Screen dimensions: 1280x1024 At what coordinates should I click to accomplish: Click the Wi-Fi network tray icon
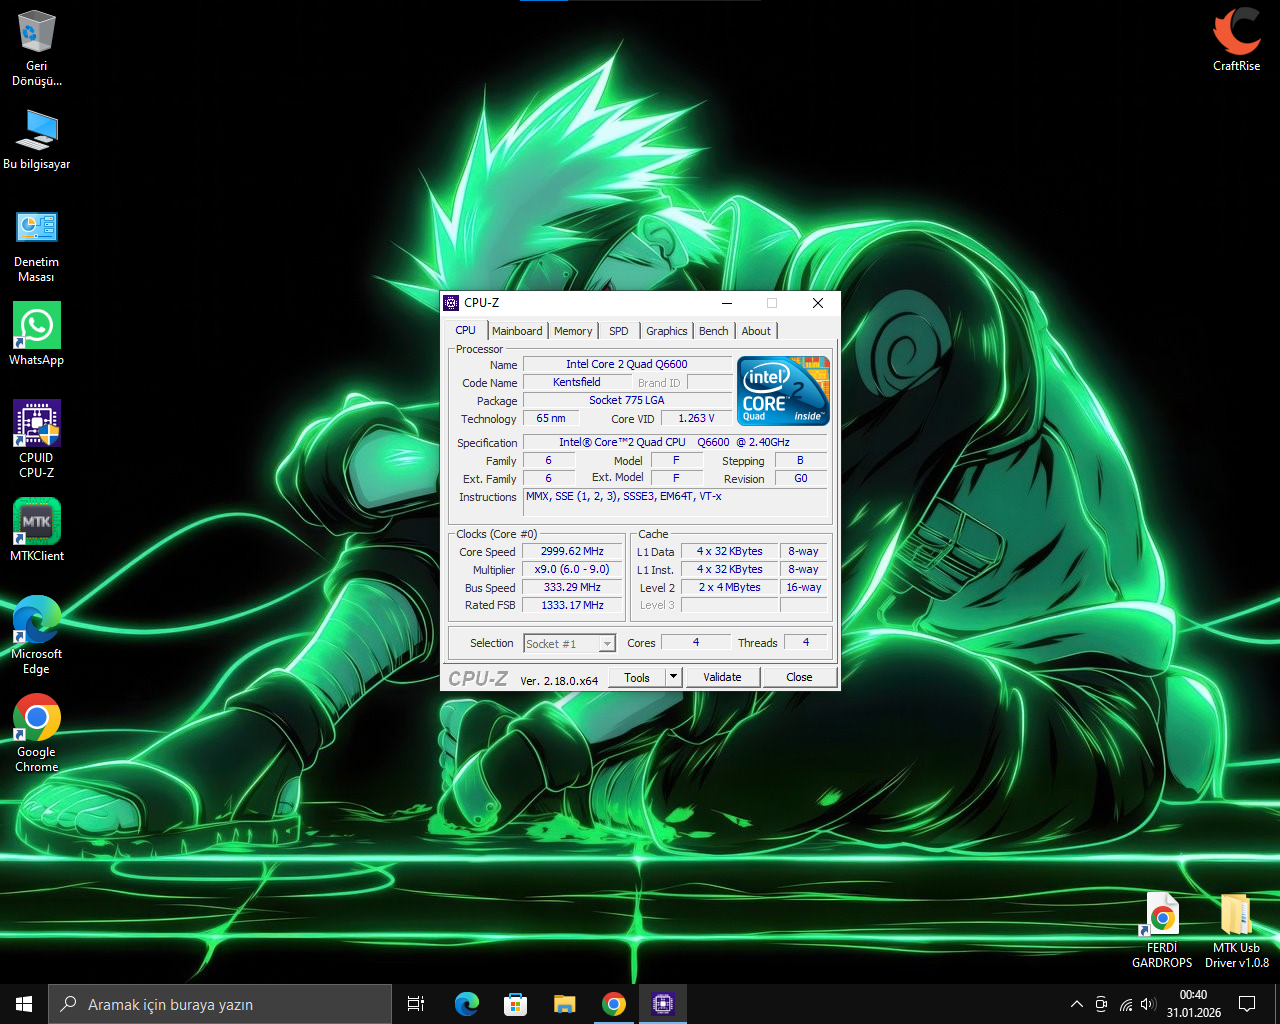[x=1126, y=1004]
